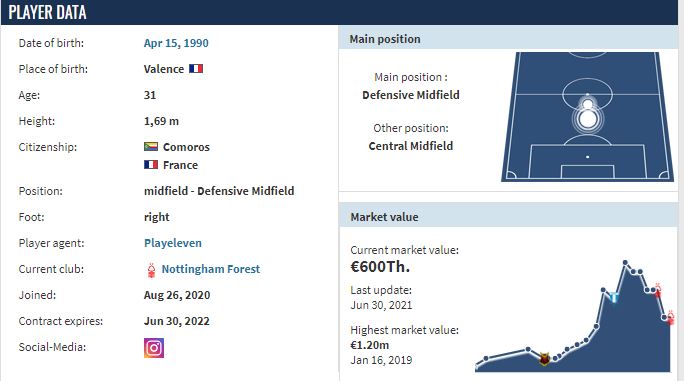Viewport: 684px width, 381px height.
Task: Click the light blue club crest on chart
Action: pos(614,298)
